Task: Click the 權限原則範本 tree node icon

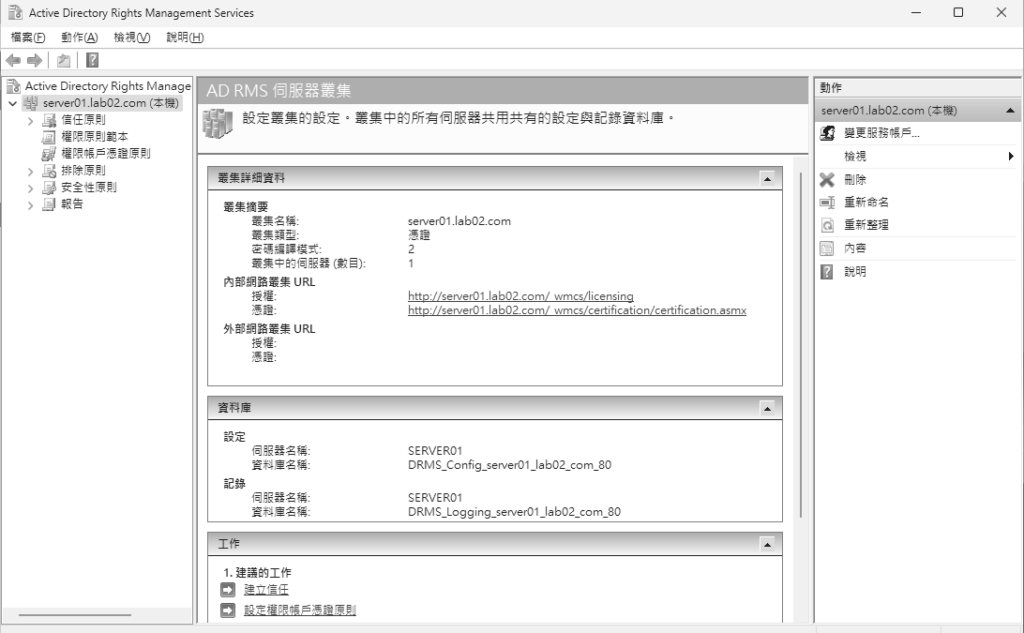Action: (49, 137)
